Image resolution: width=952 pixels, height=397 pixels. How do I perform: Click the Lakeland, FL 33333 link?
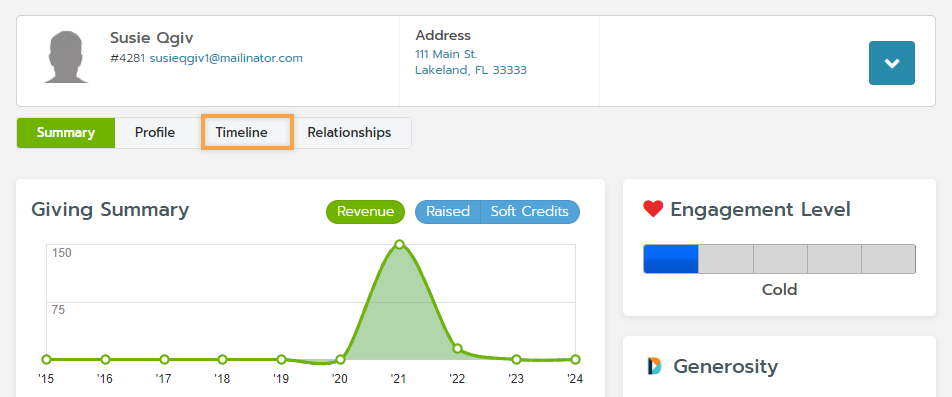(x=471, y=70)
